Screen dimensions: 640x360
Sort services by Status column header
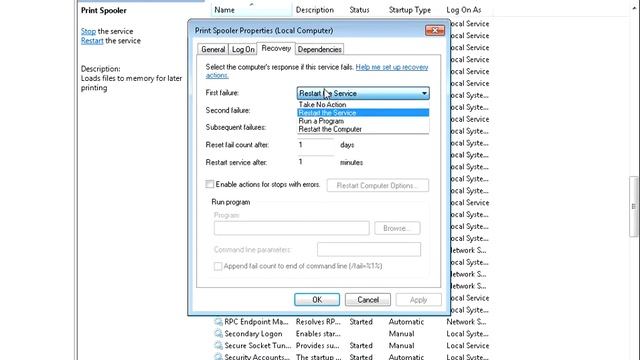pos(359,10)
